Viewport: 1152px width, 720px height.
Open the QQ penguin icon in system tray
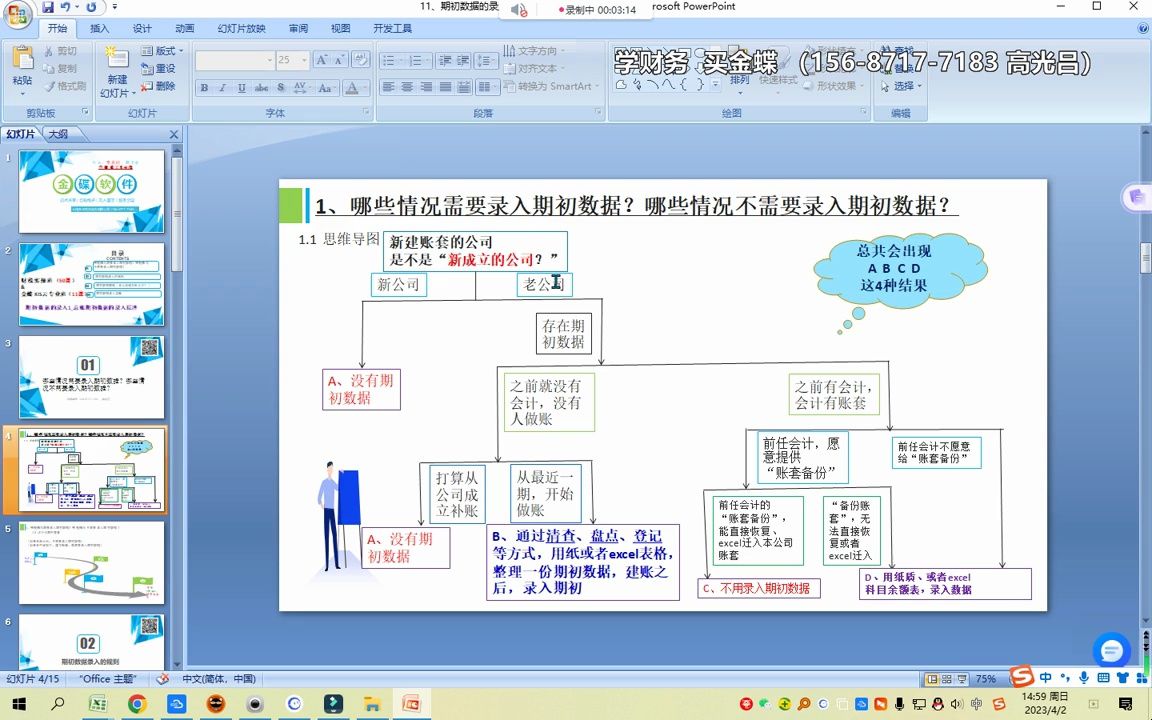click(x=937, y=705)
